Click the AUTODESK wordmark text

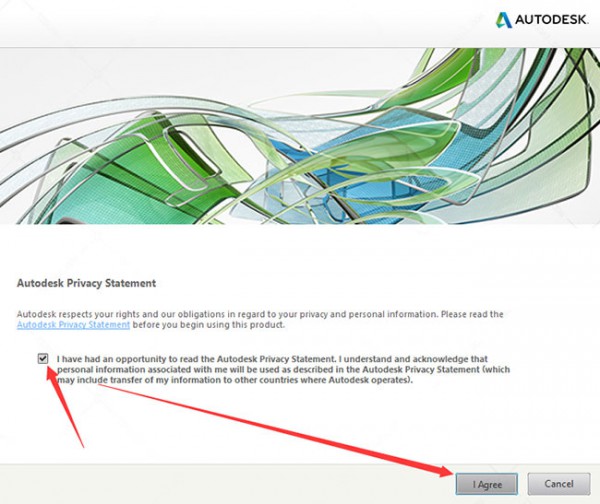pos(551,20)
